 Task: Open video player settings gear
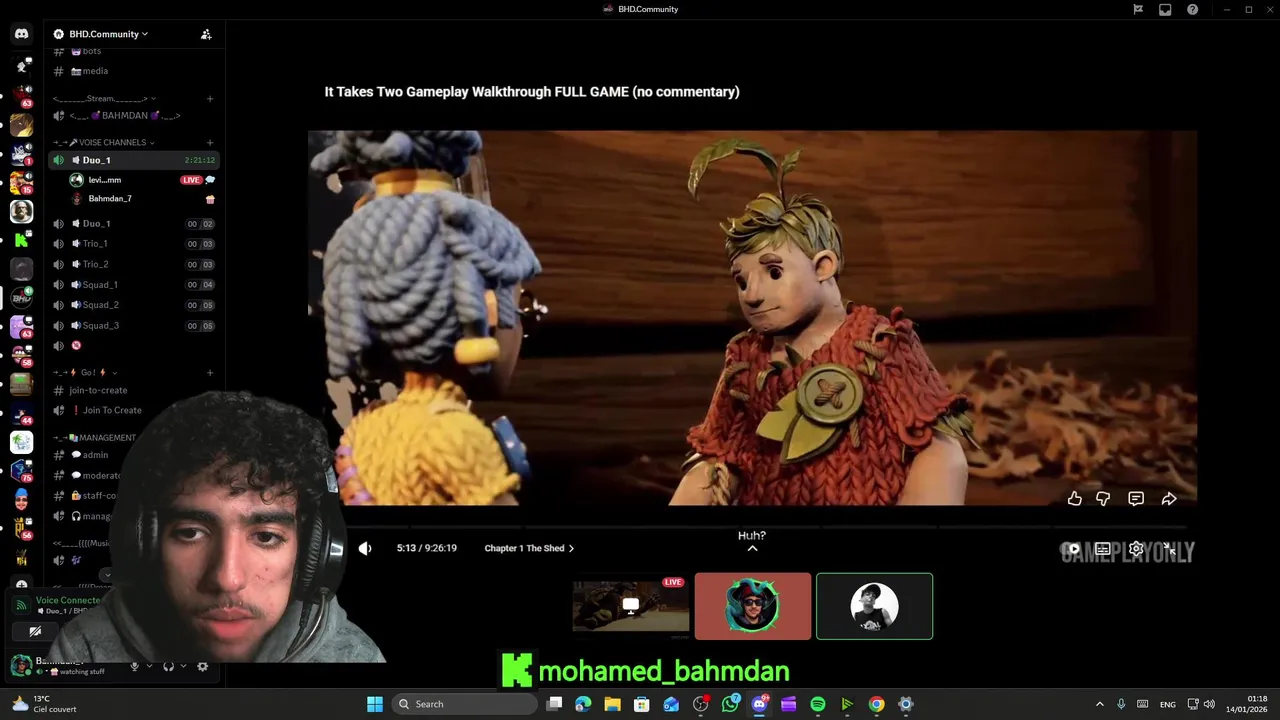tap(1136, 548)
